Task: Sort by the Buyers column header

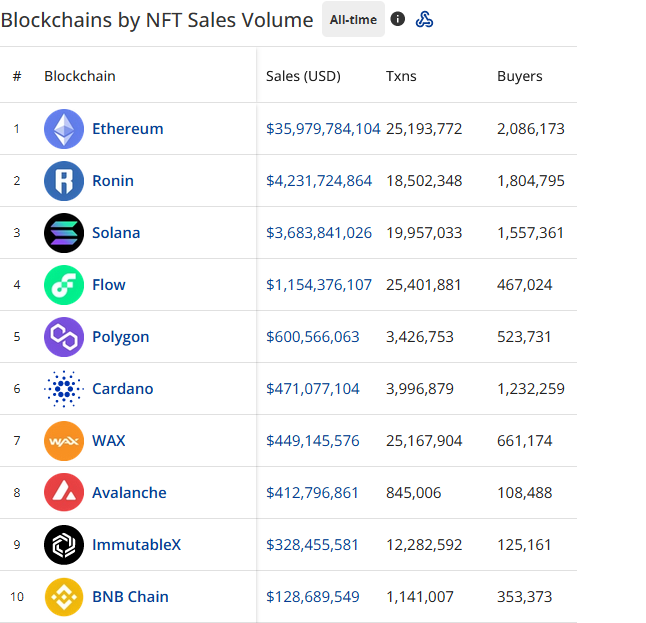Action: (x=519, y=76)
